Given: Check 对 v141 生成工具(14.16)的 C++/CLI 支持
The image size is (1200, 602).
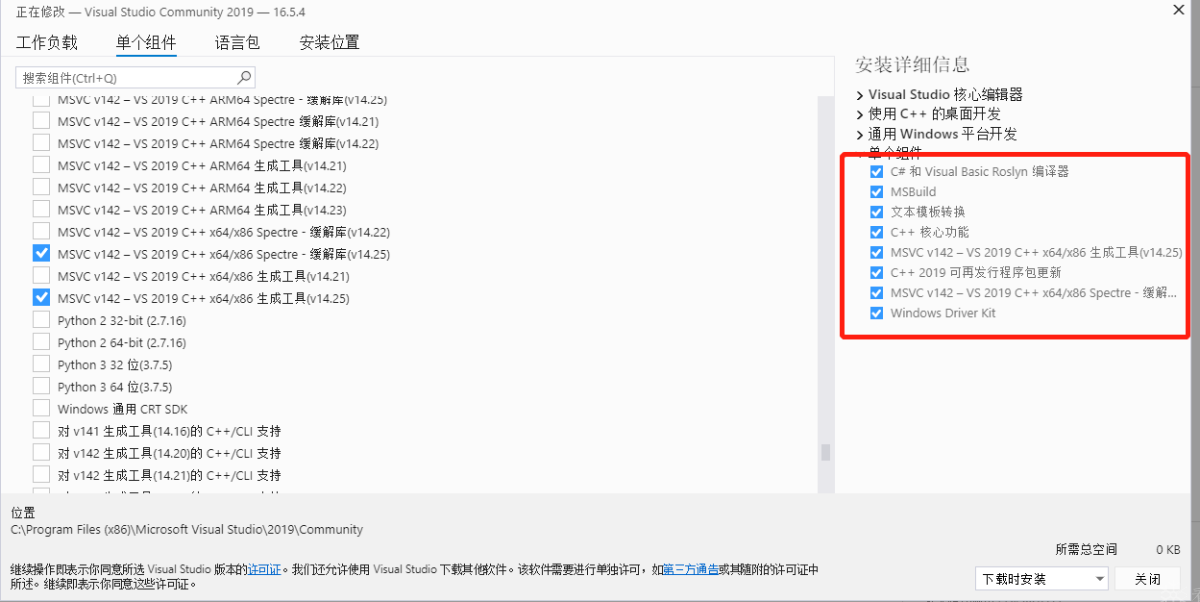Looking at the screenshot, I should click(41, 430).
